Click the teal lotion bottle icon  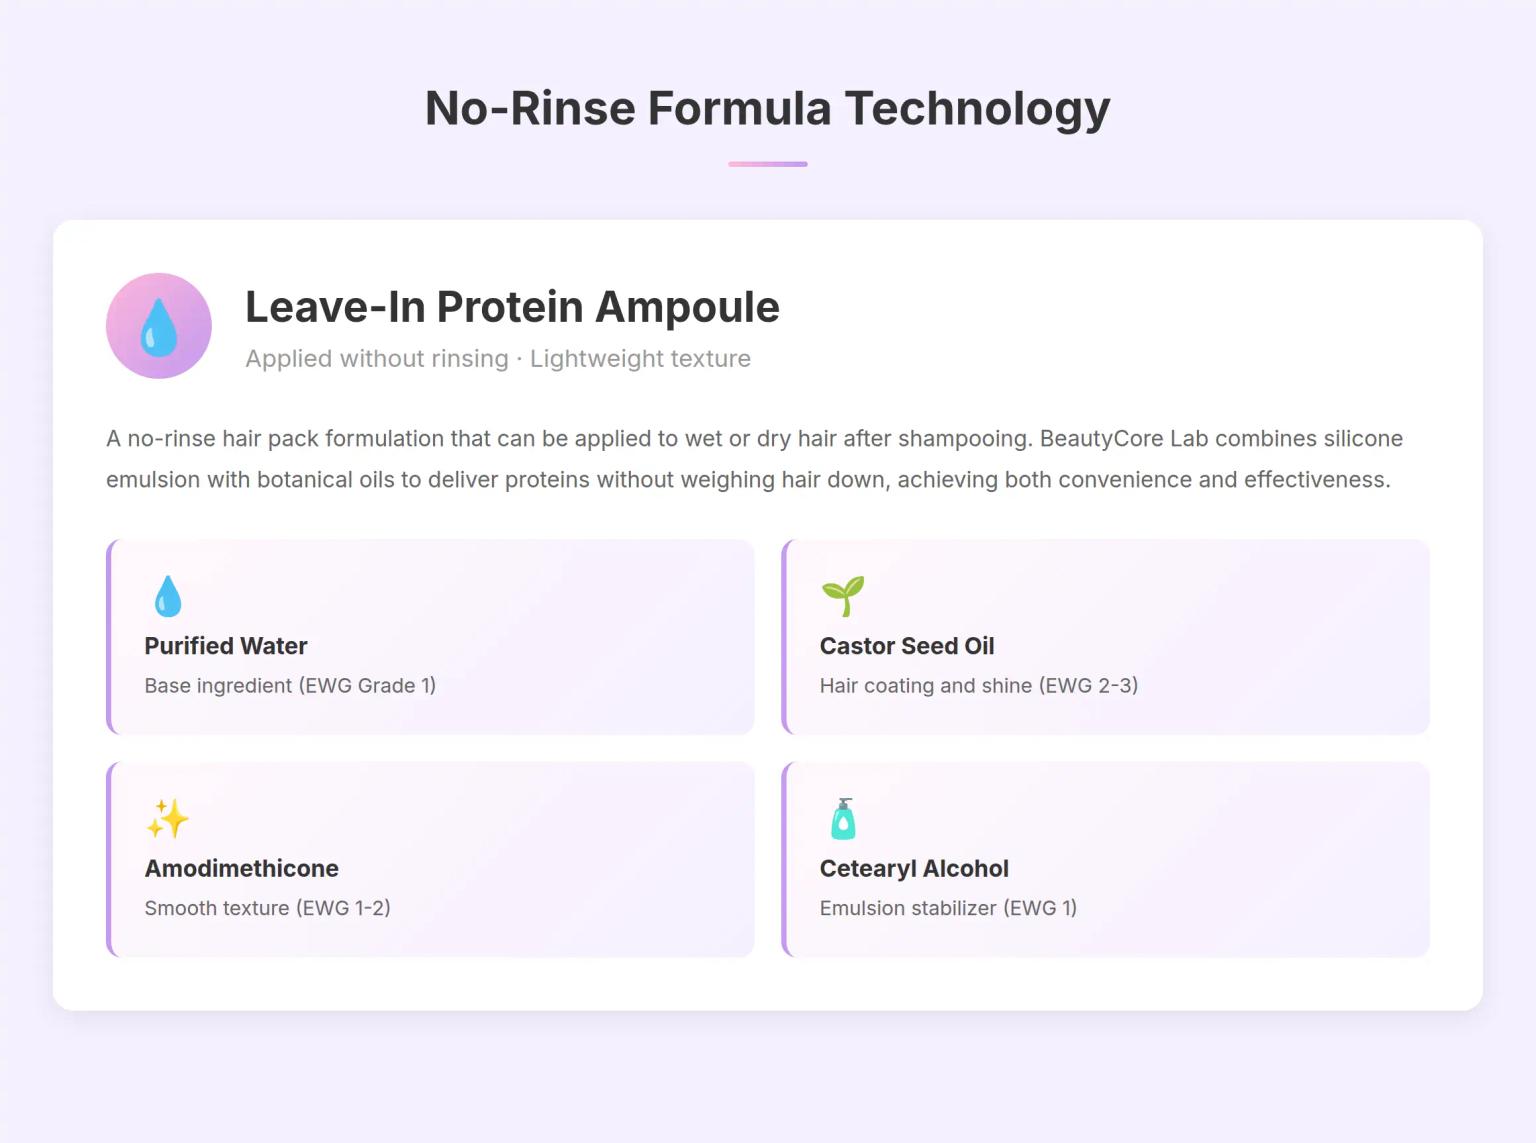point(843,819)
